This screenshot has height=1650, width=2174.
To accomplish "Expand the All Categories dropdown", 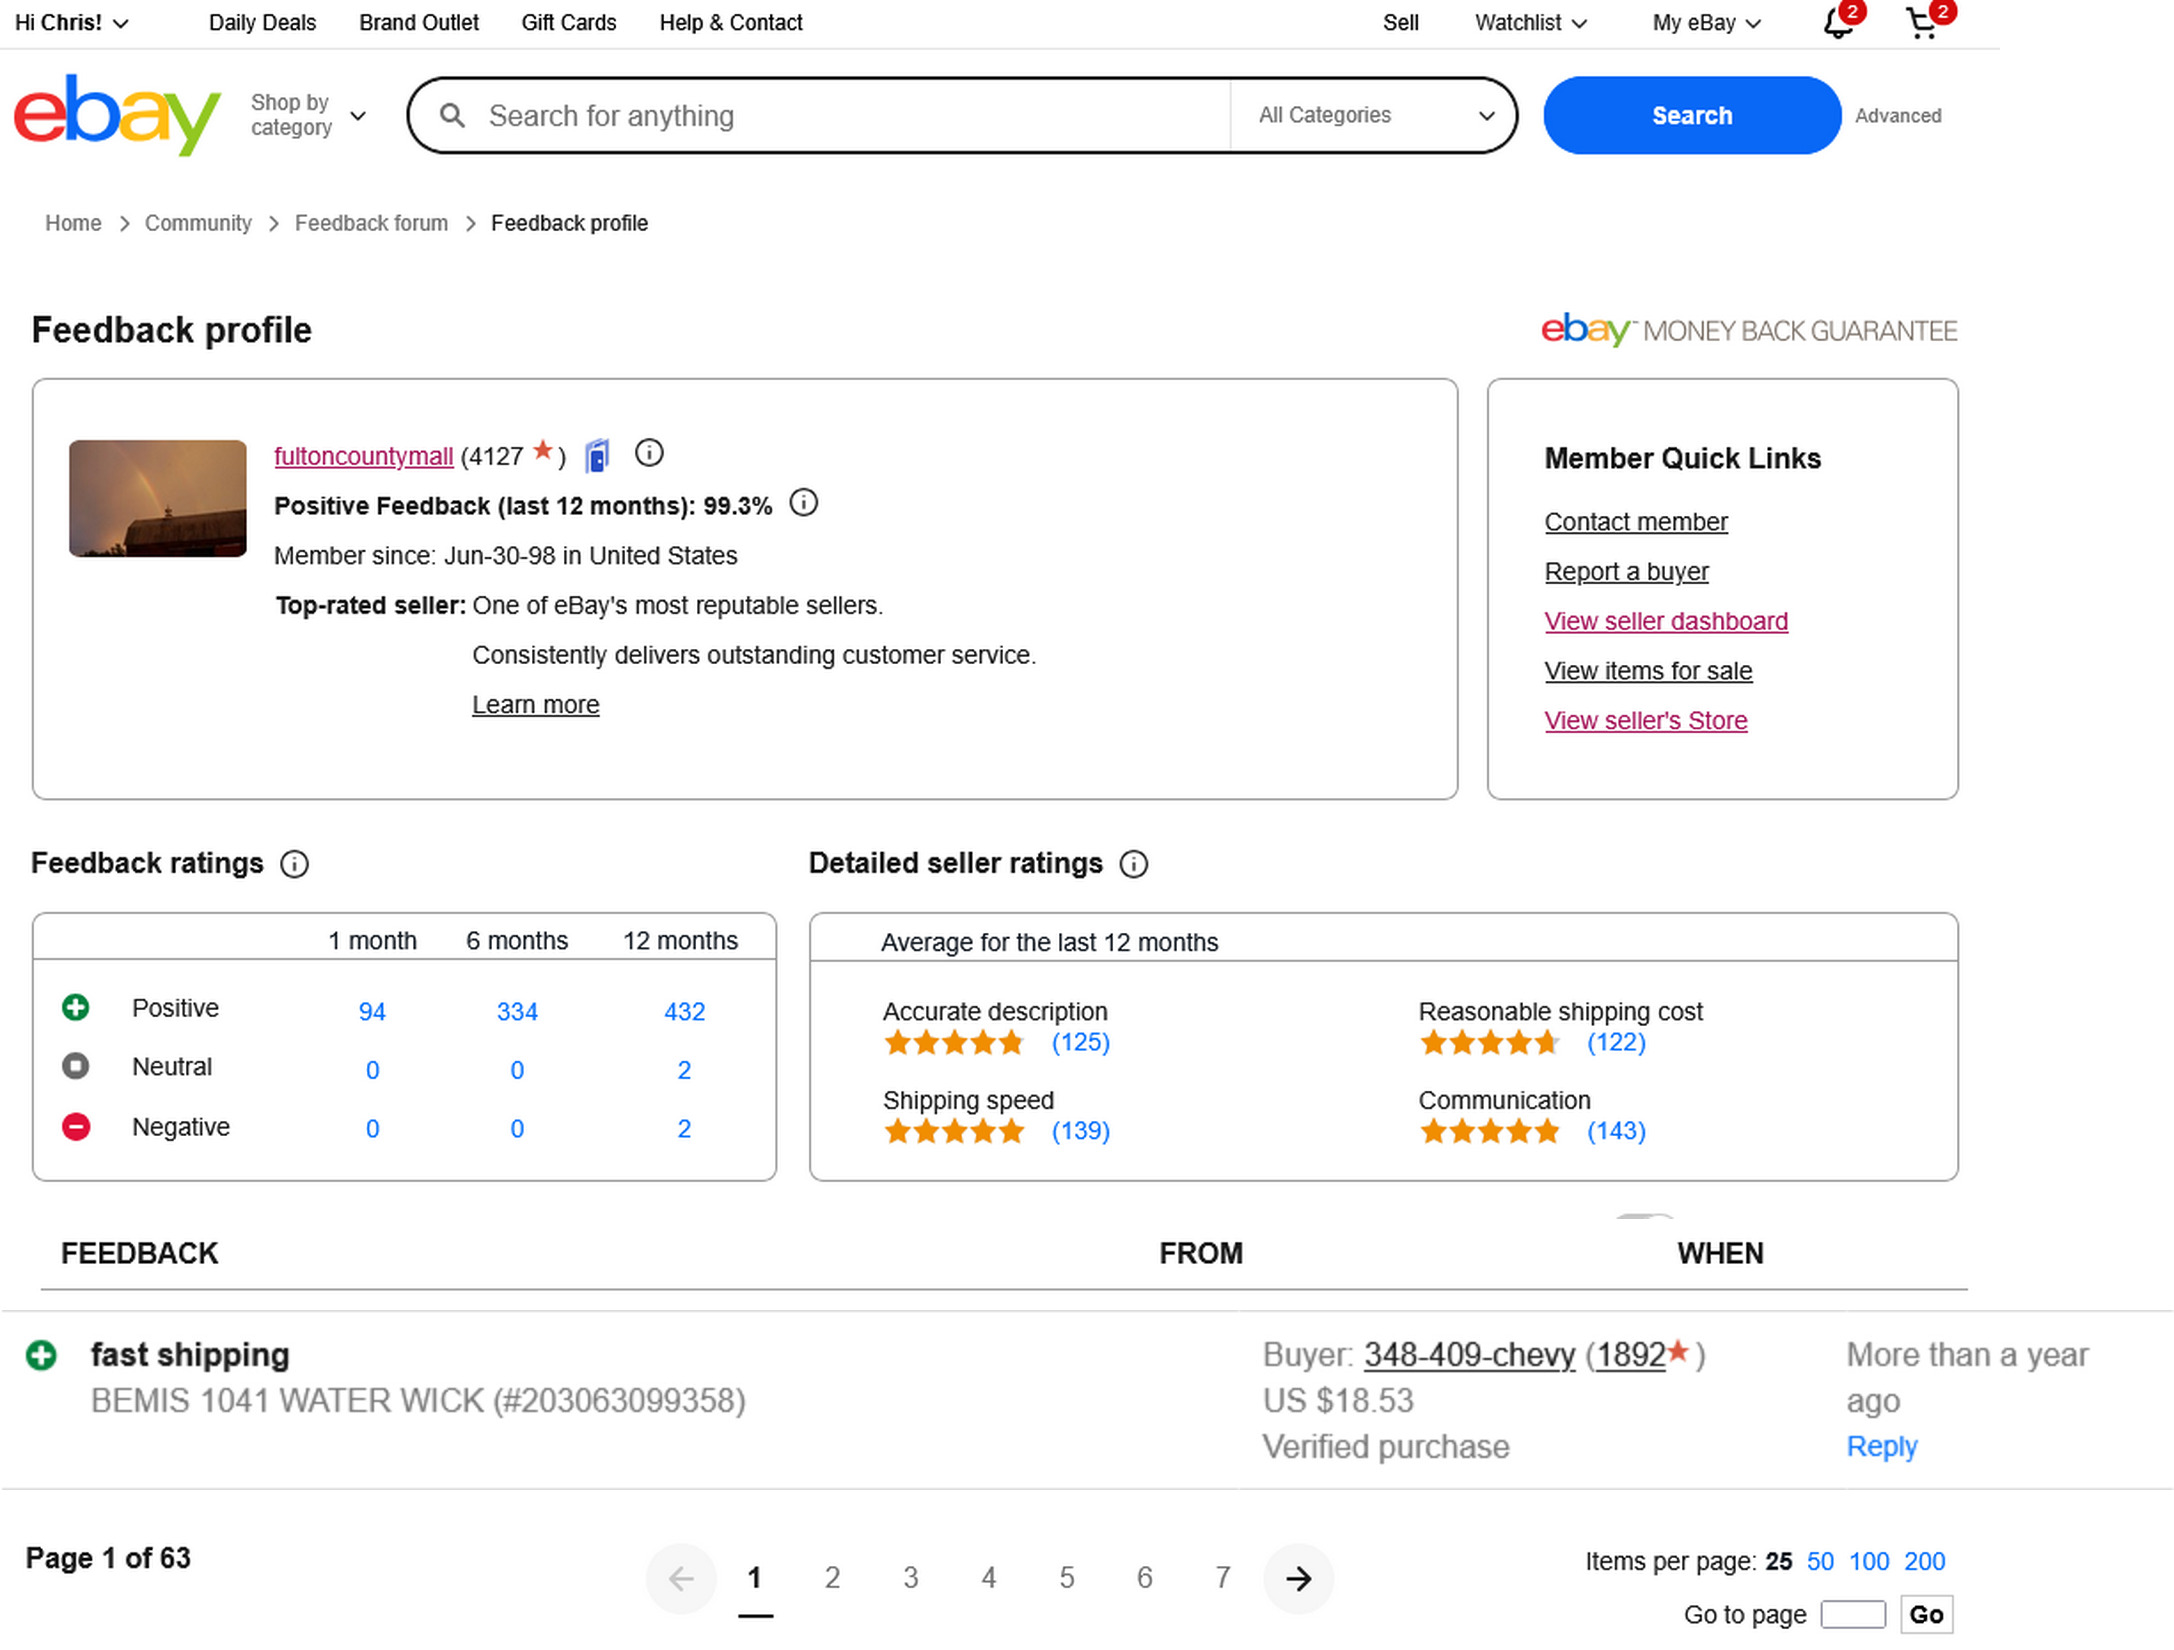I will (1374, 115).
